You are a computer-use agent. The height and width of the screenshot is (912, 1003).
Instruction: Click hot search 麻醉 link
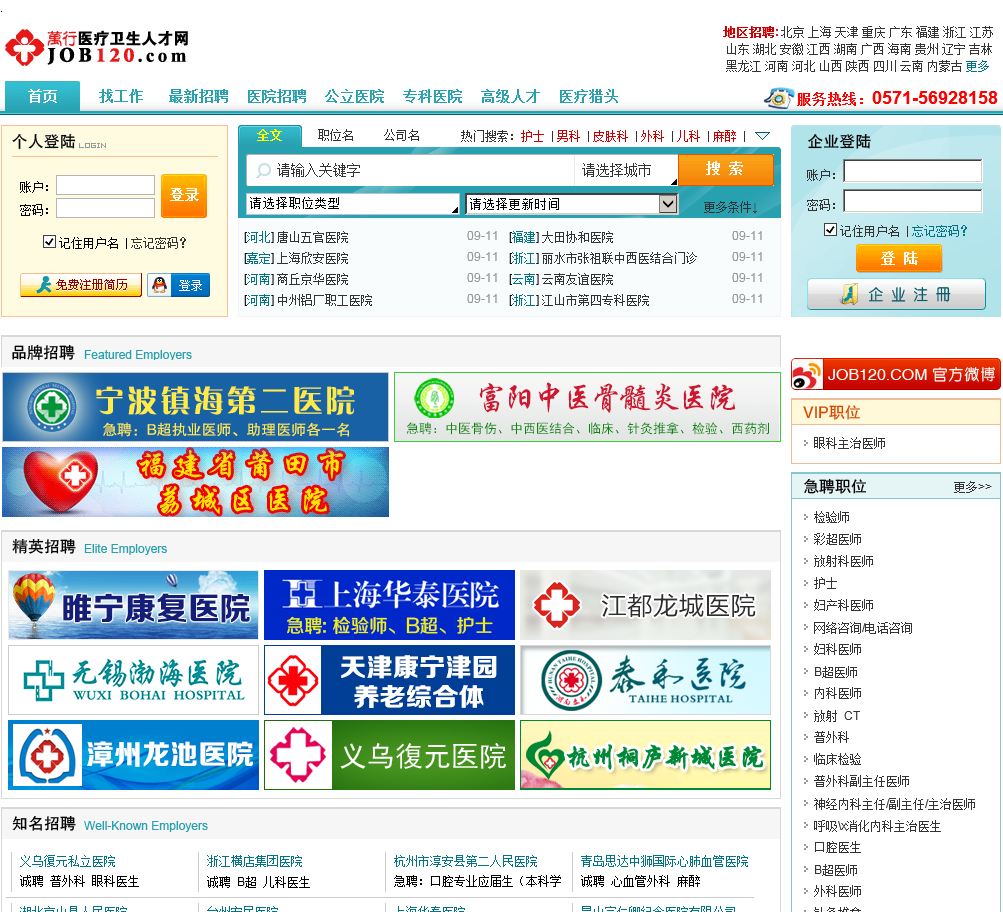click(x=725, y=136)
